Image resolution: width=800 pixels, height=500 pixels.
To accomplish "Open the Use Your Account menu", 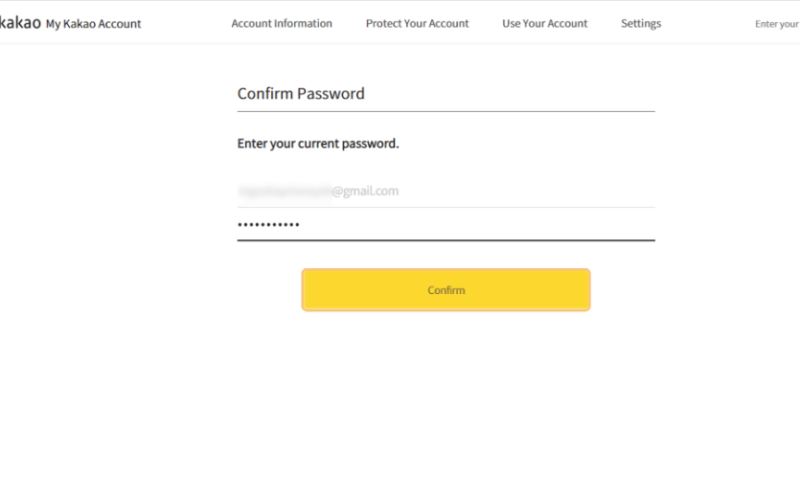I will pyautogui.click(x=544, y=23).
